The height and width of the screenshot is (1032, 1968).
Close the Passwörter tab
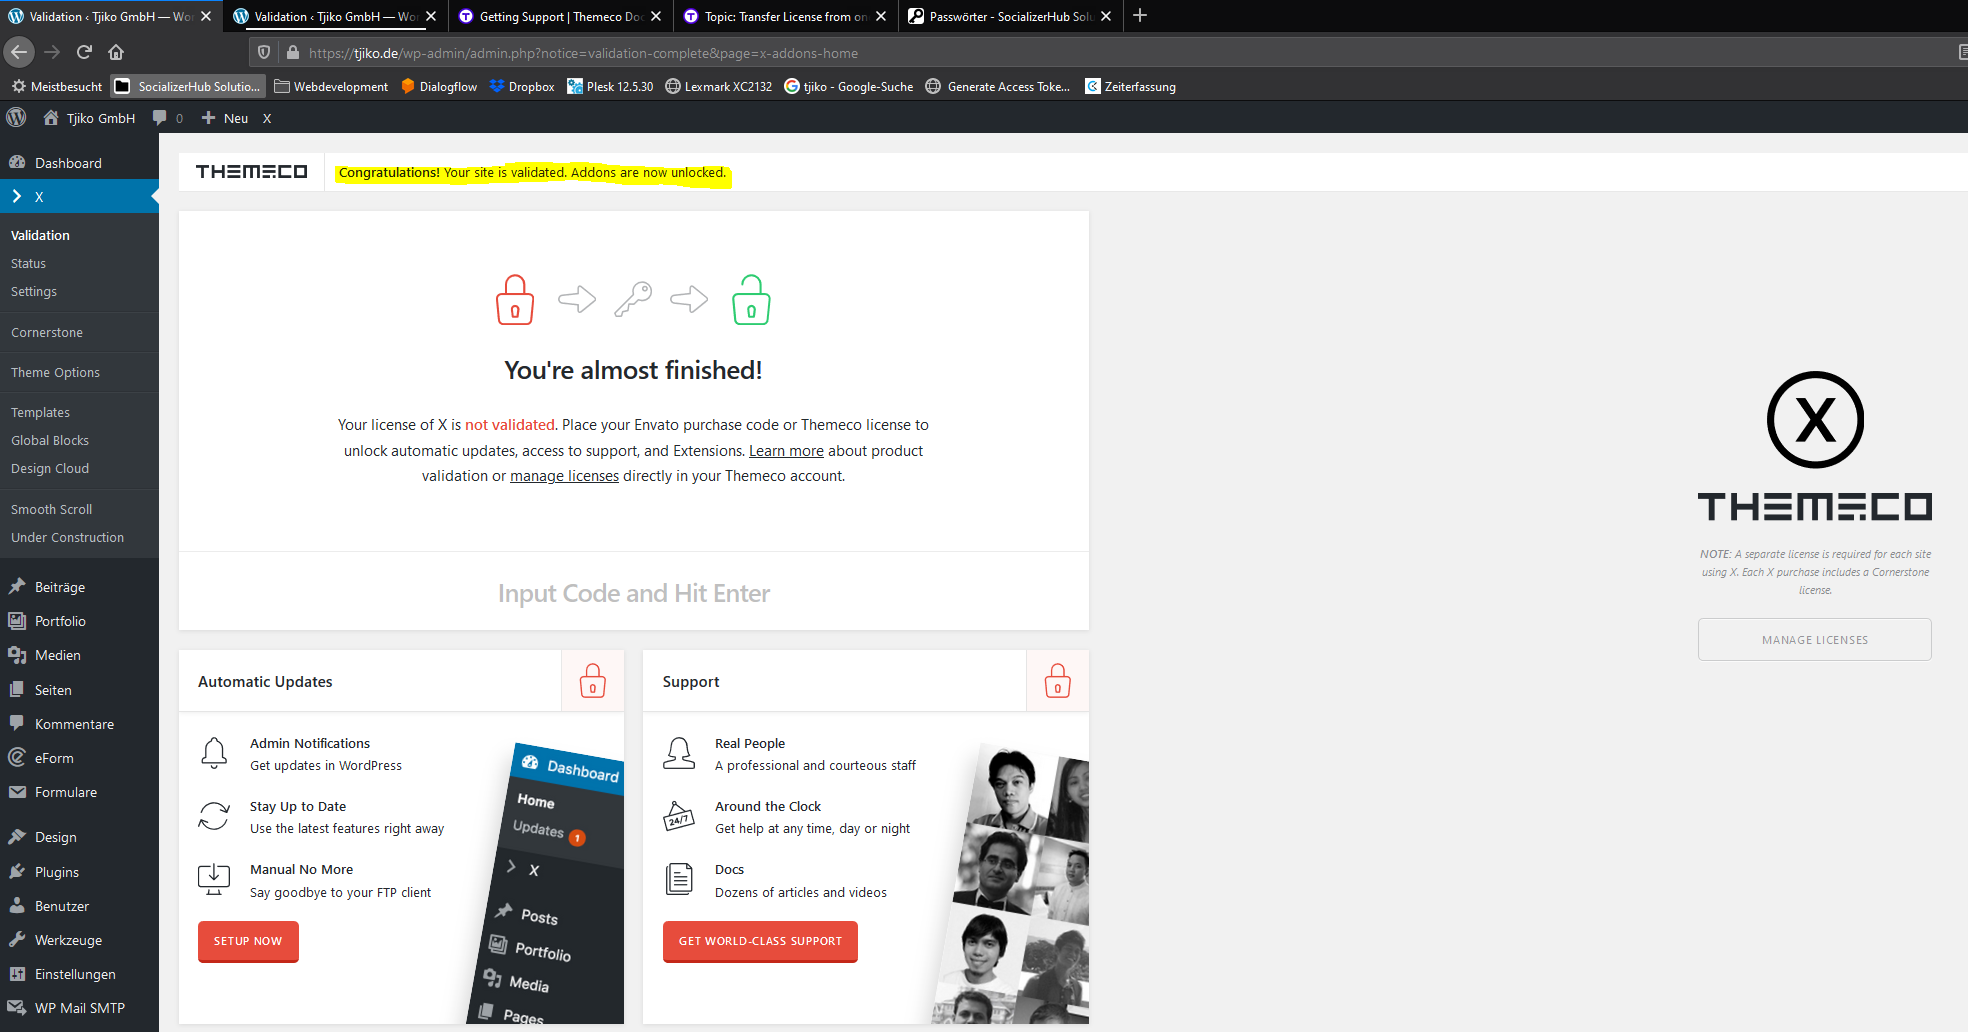[1106, 16]
